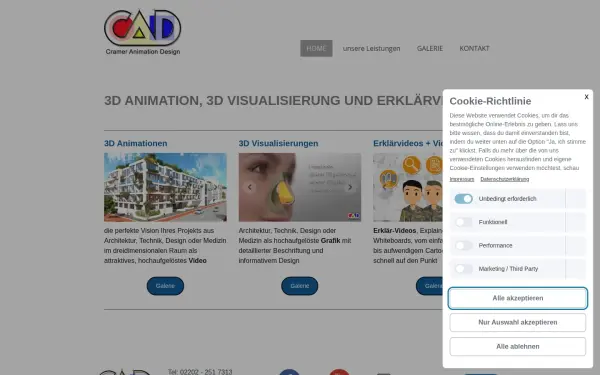Viewport: 600px width, 375px height.
Task: Open the unsere Leistungen menu item
Action: point(371,48)
